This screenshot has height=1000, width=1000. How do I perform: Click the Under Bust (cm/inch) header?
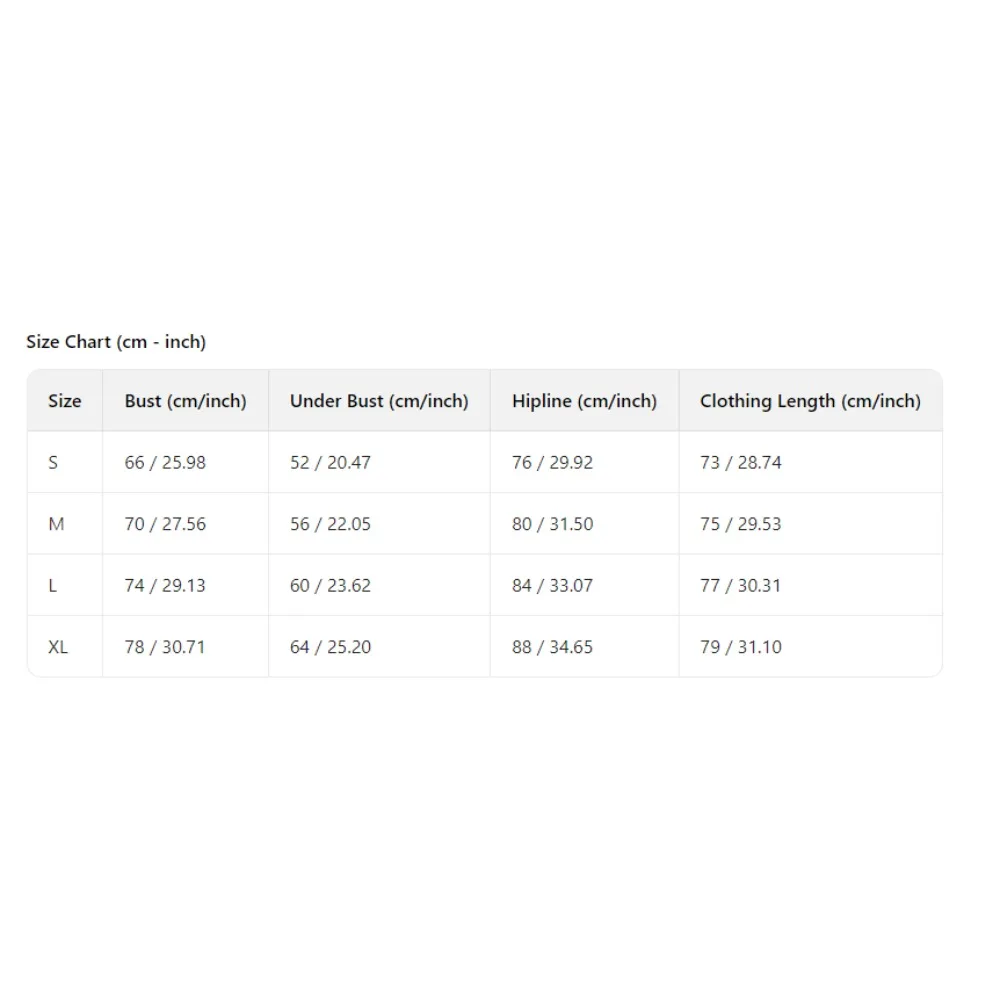click(379, 401)
